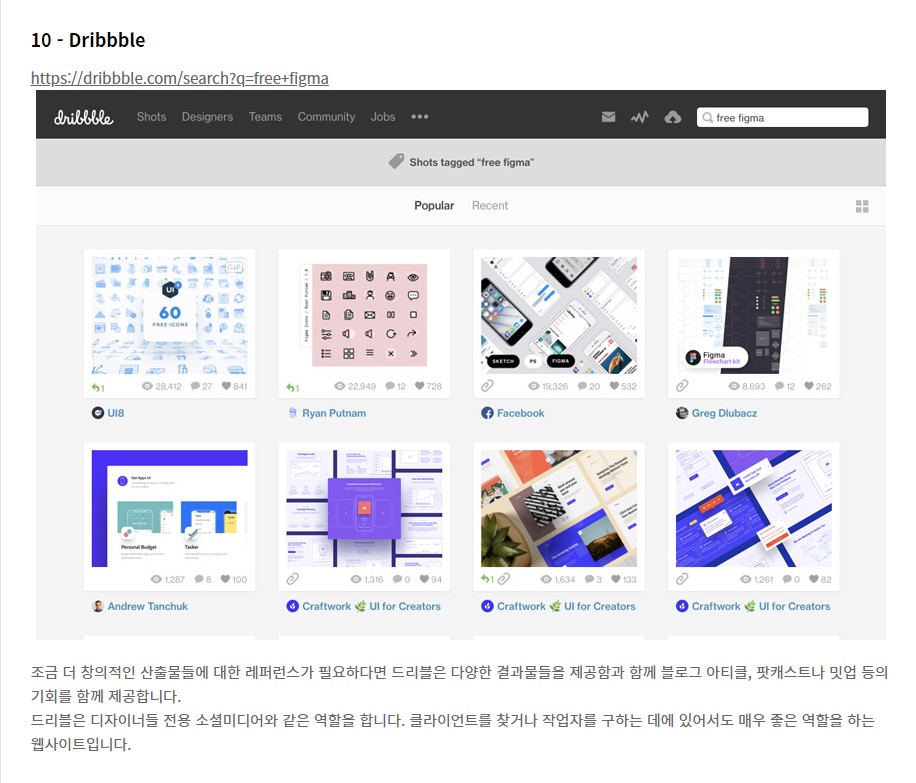Click the comment bubble with 8 comments
The width and height of the screenshot is (916, 783).
click(199, 579)
